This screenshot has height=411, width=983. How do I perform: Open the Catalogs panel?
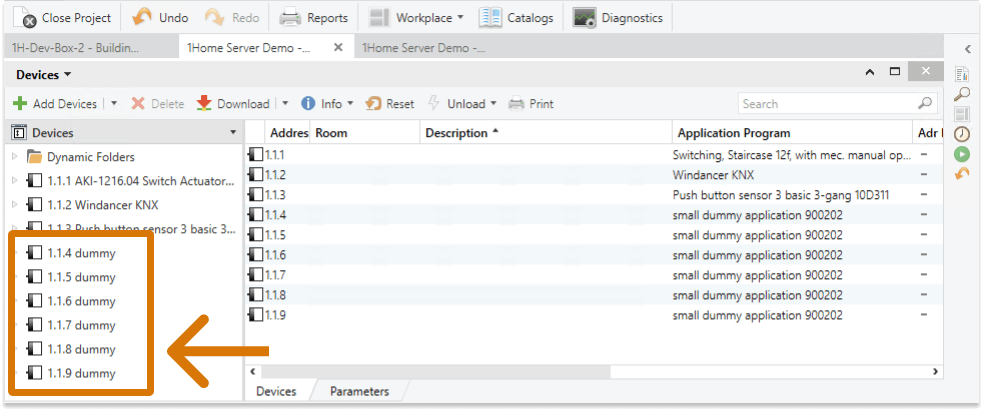click(490, 17)
